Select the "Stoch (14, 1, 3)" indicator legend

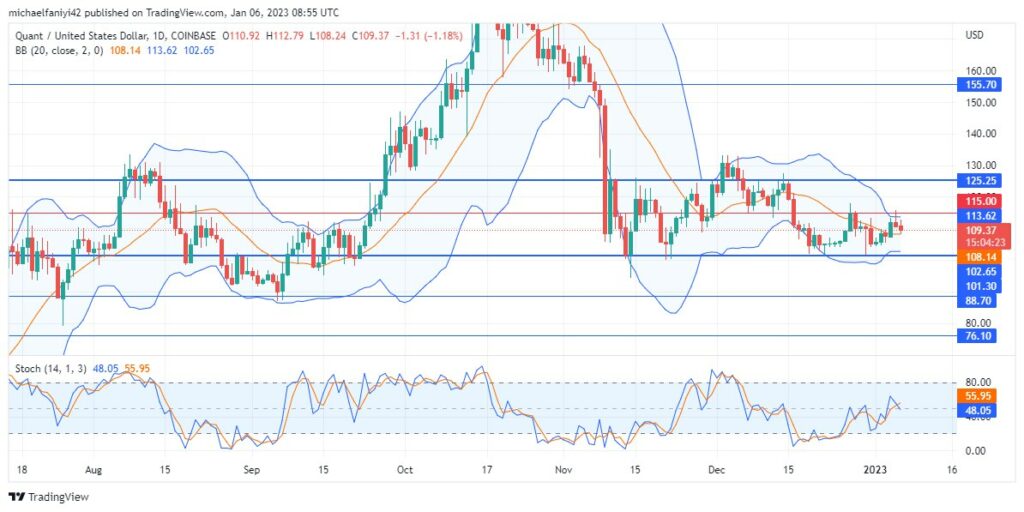52,368
